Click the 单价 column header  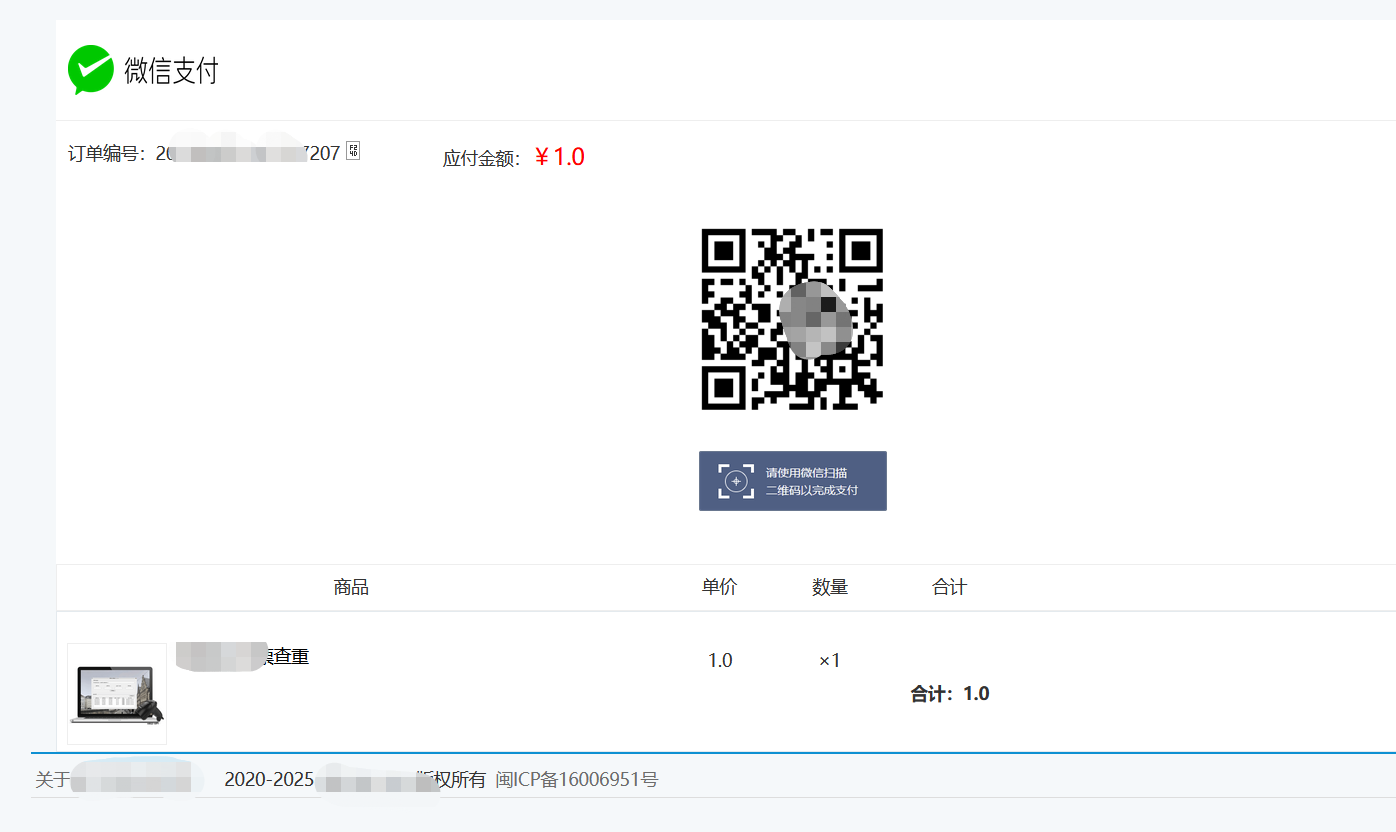coord(720,587)
